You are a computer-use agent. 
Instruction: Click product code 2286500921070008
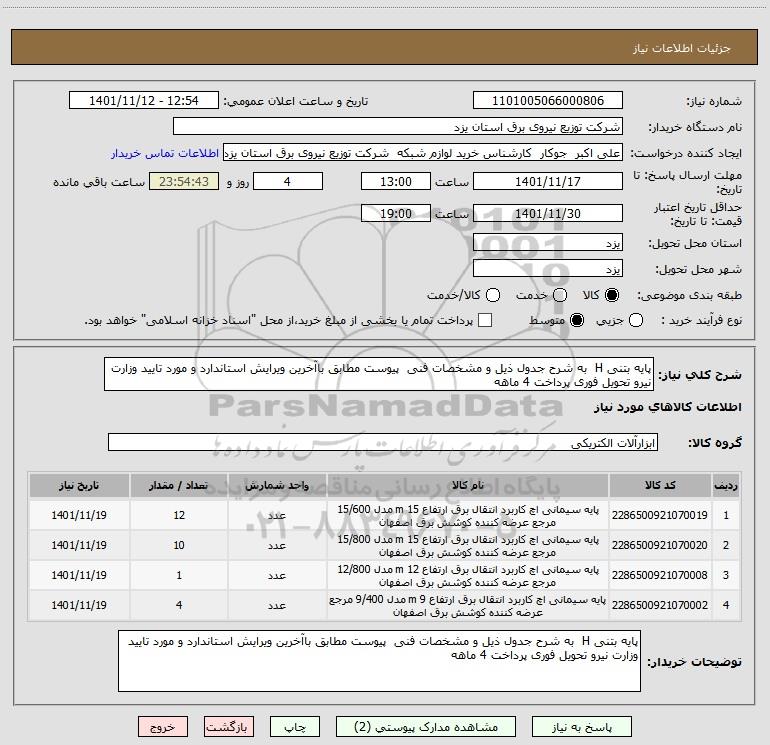coord(660,575)
